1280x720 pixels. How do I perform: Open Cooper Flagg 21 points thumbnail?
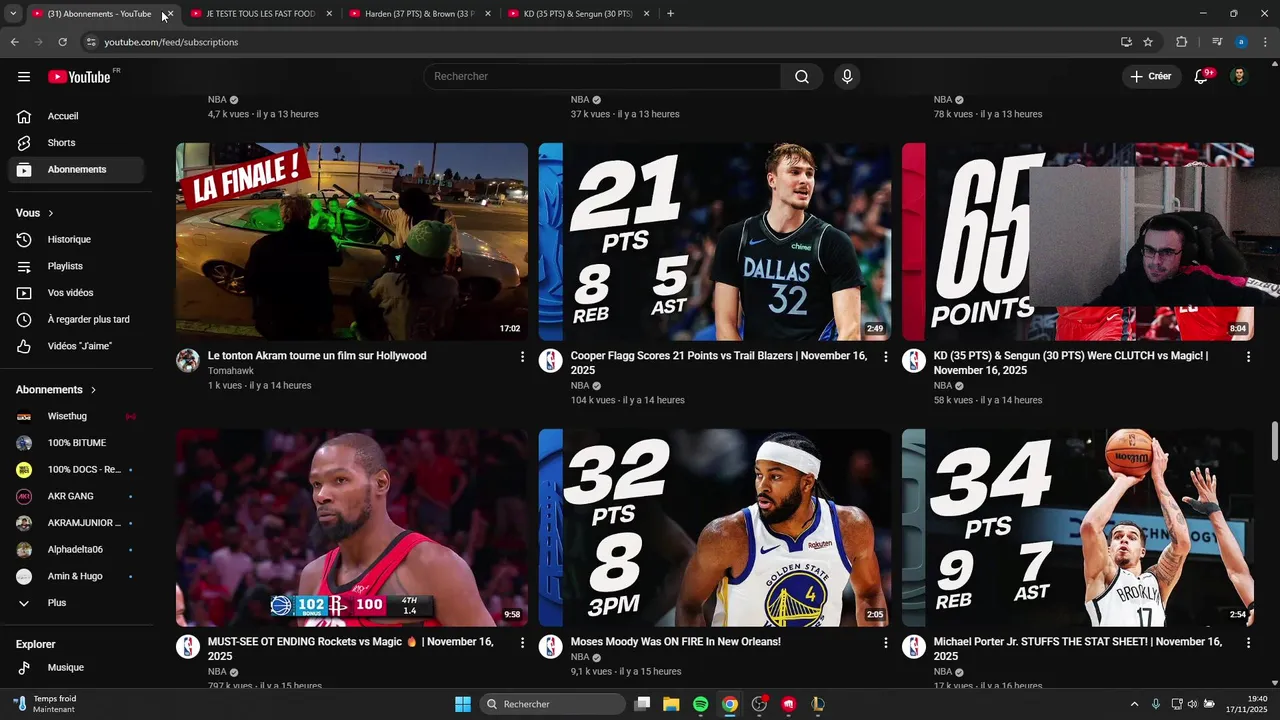coord(714,241)
